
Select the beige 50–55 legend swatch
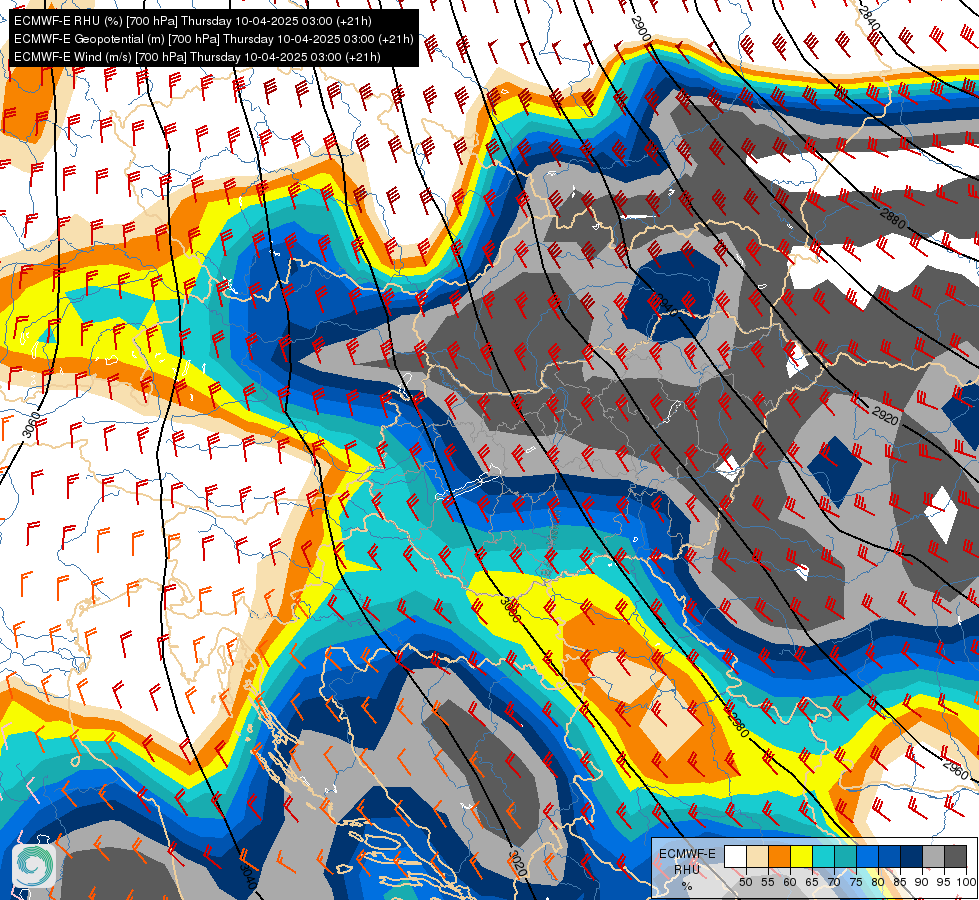(x=757, y=856)
